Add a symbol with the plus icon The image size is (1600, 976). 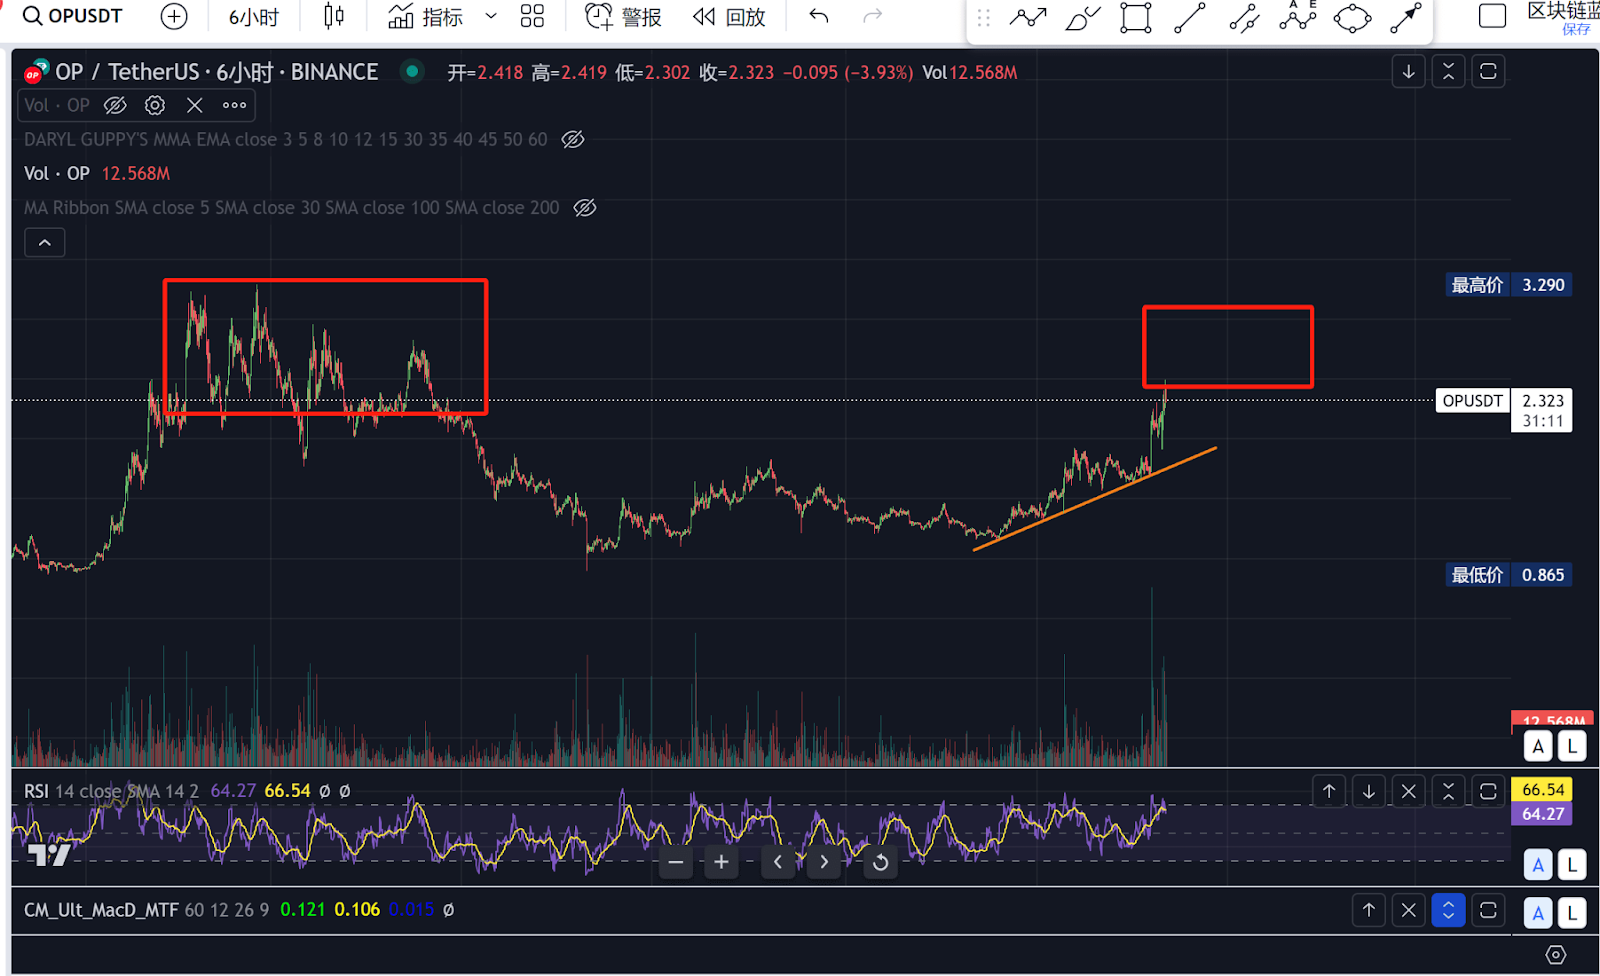[174, 16]
